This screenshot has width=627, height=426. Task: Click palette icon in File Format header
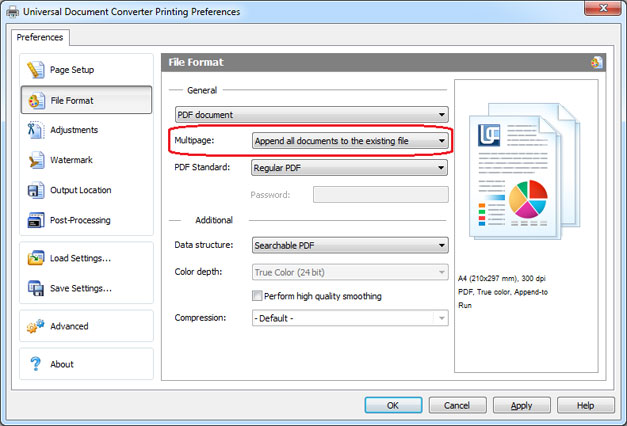point(596,62)
